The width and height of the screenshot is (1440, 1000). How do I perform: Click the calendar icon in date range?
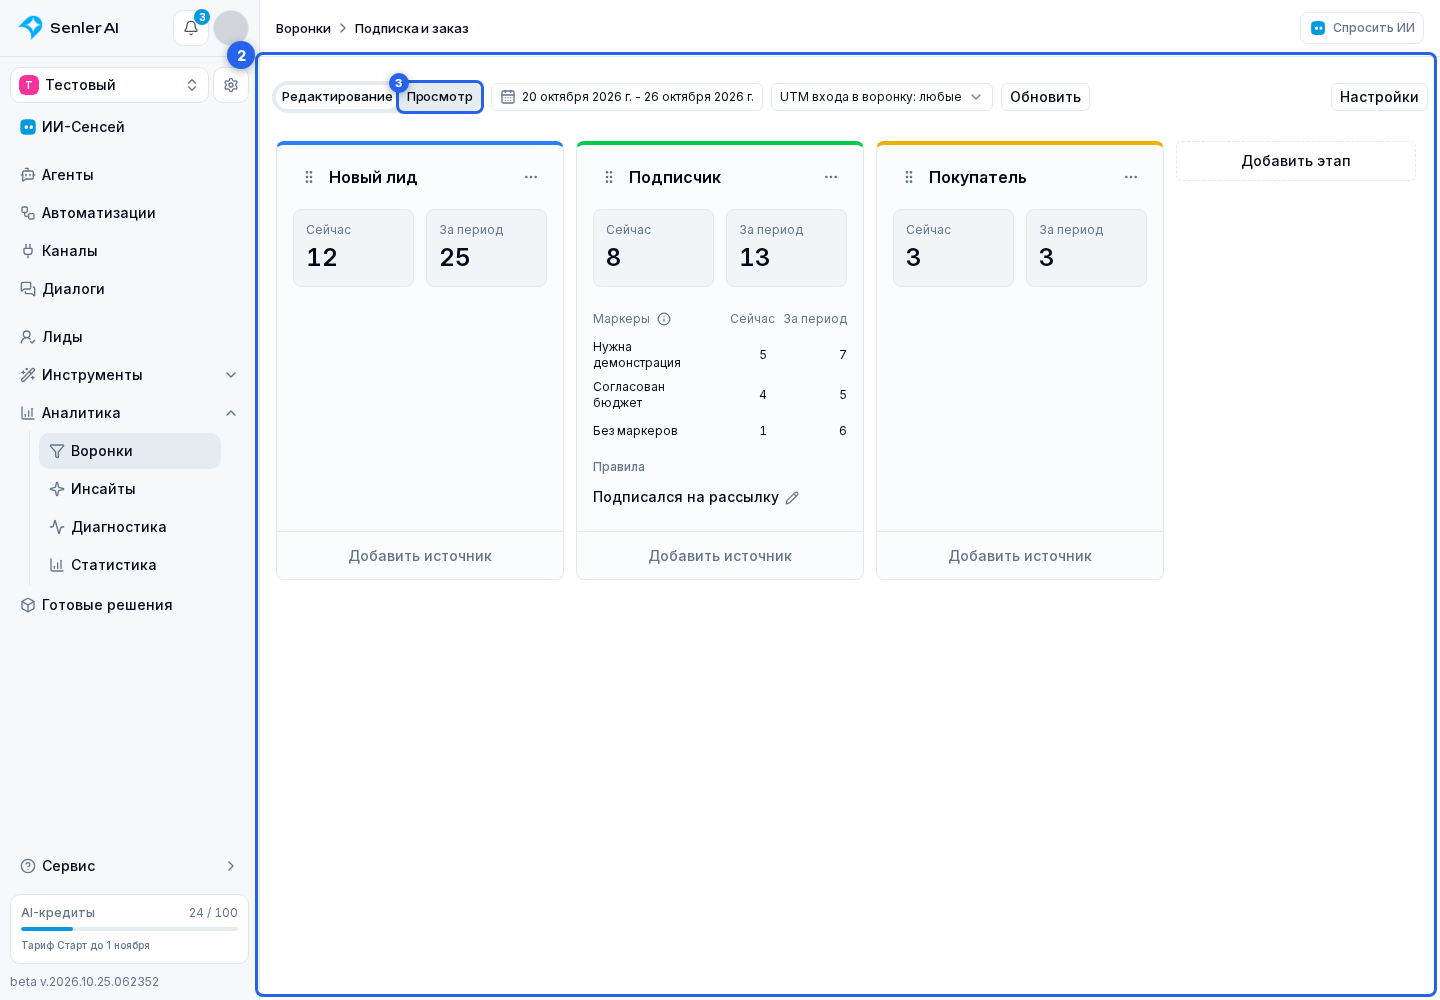coord(508,97)
